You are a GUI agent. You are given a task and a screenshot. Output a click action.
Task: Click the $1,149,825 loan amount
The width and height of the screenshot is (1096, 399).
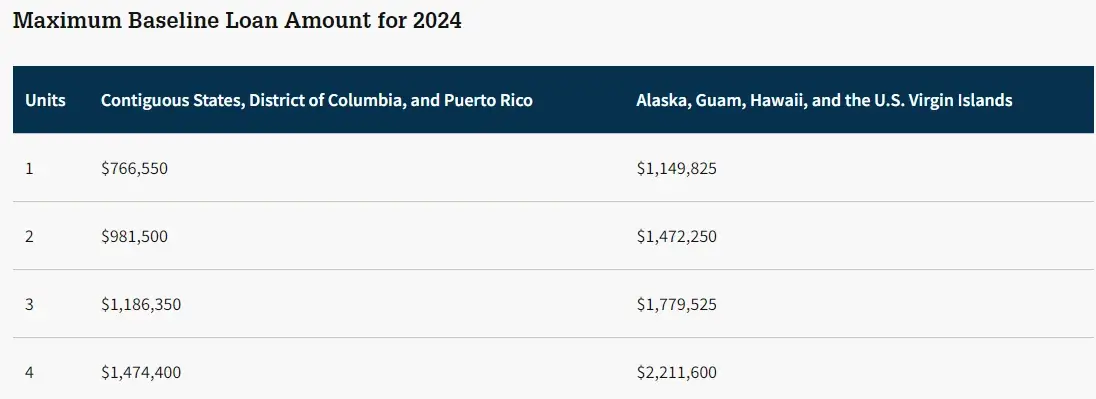pos(677,168)
